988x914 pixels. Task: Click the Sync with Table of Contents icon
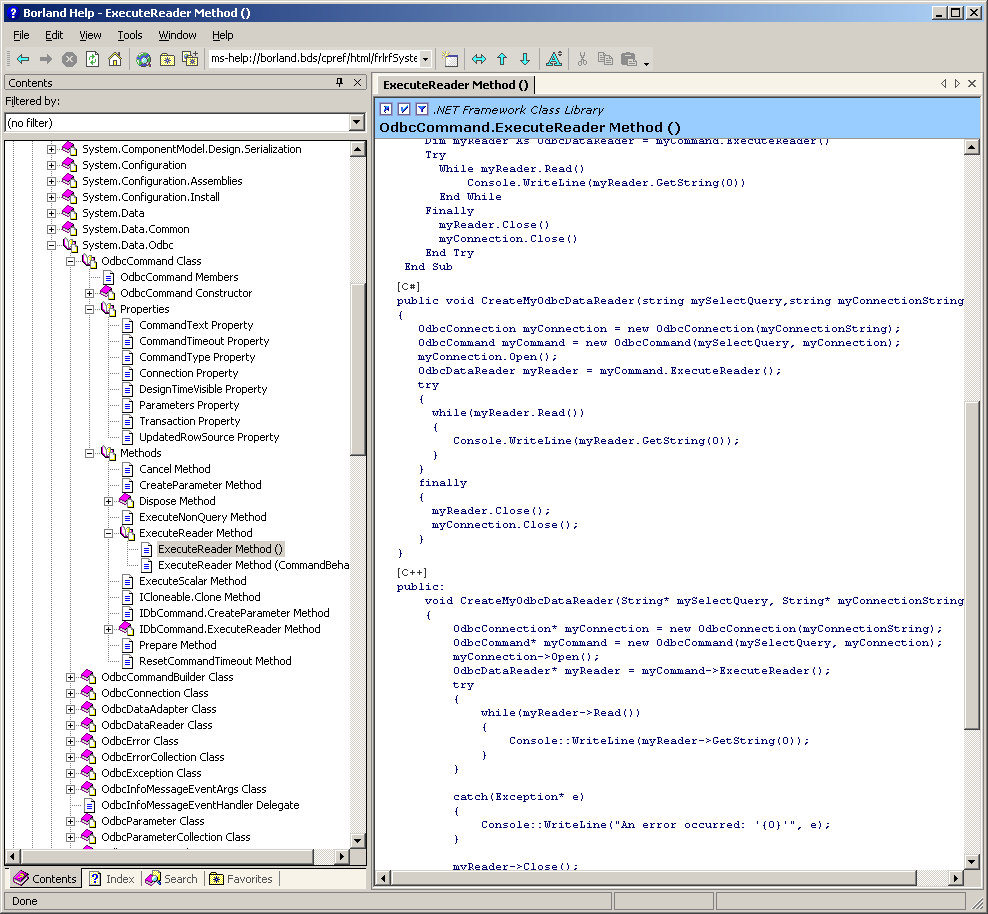click(x=479, y=59)
